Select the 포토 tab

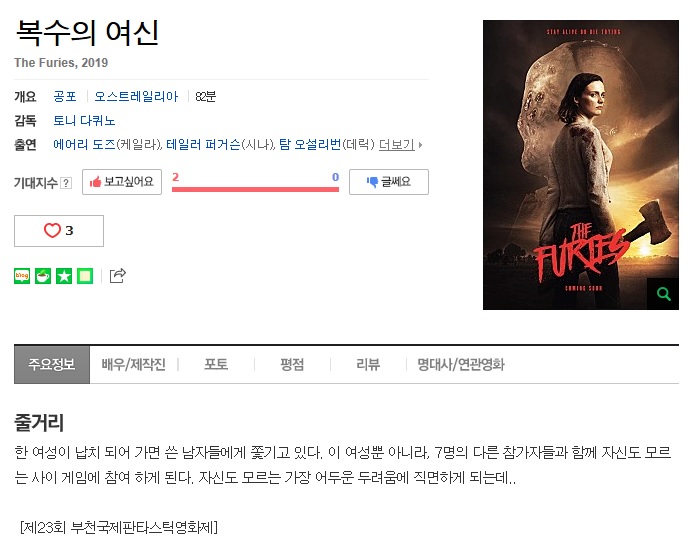point(216,364)
